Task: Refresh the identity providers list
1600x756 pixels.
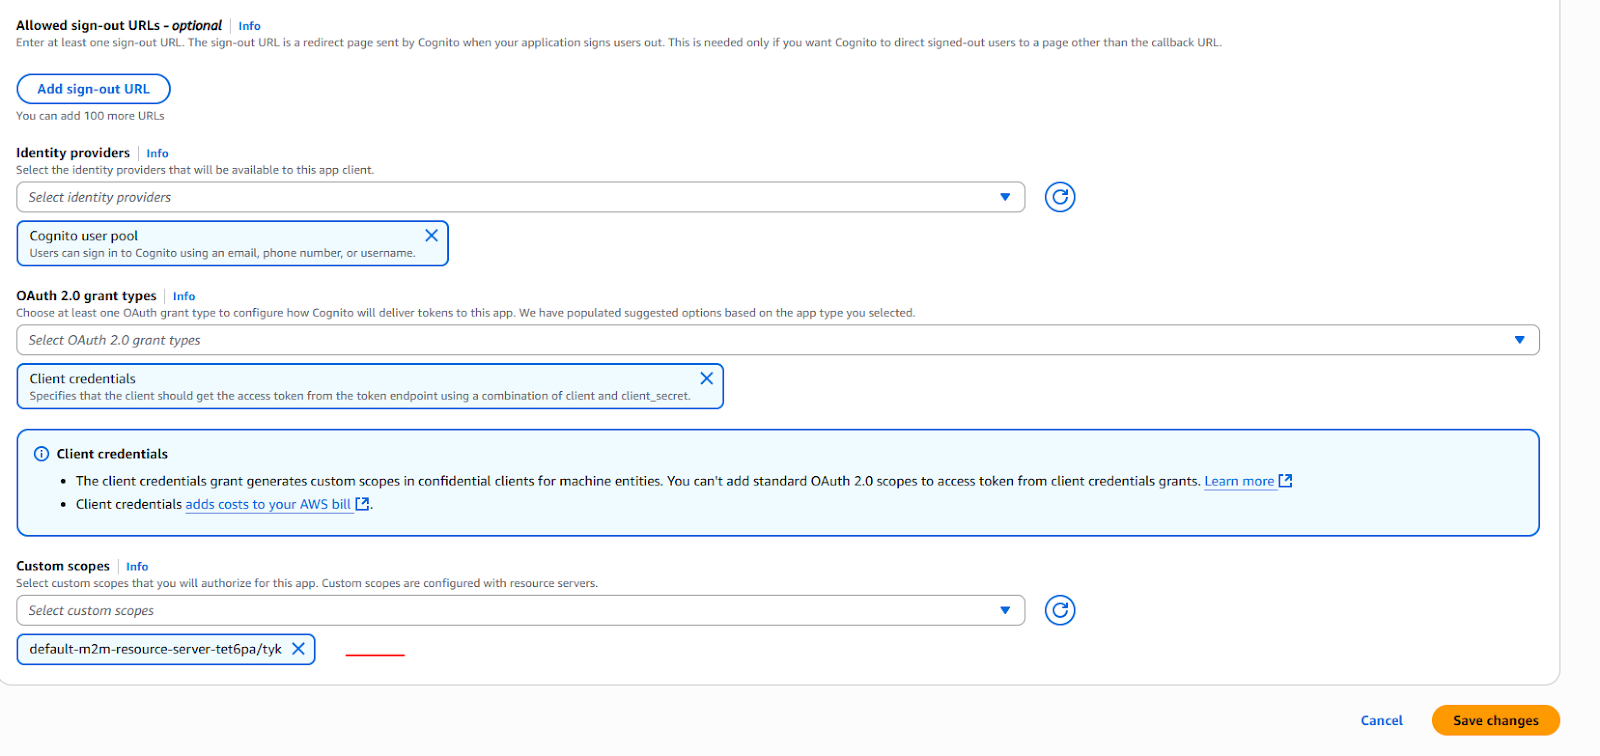Action: pyautogui.click(x=1060, y=197)
